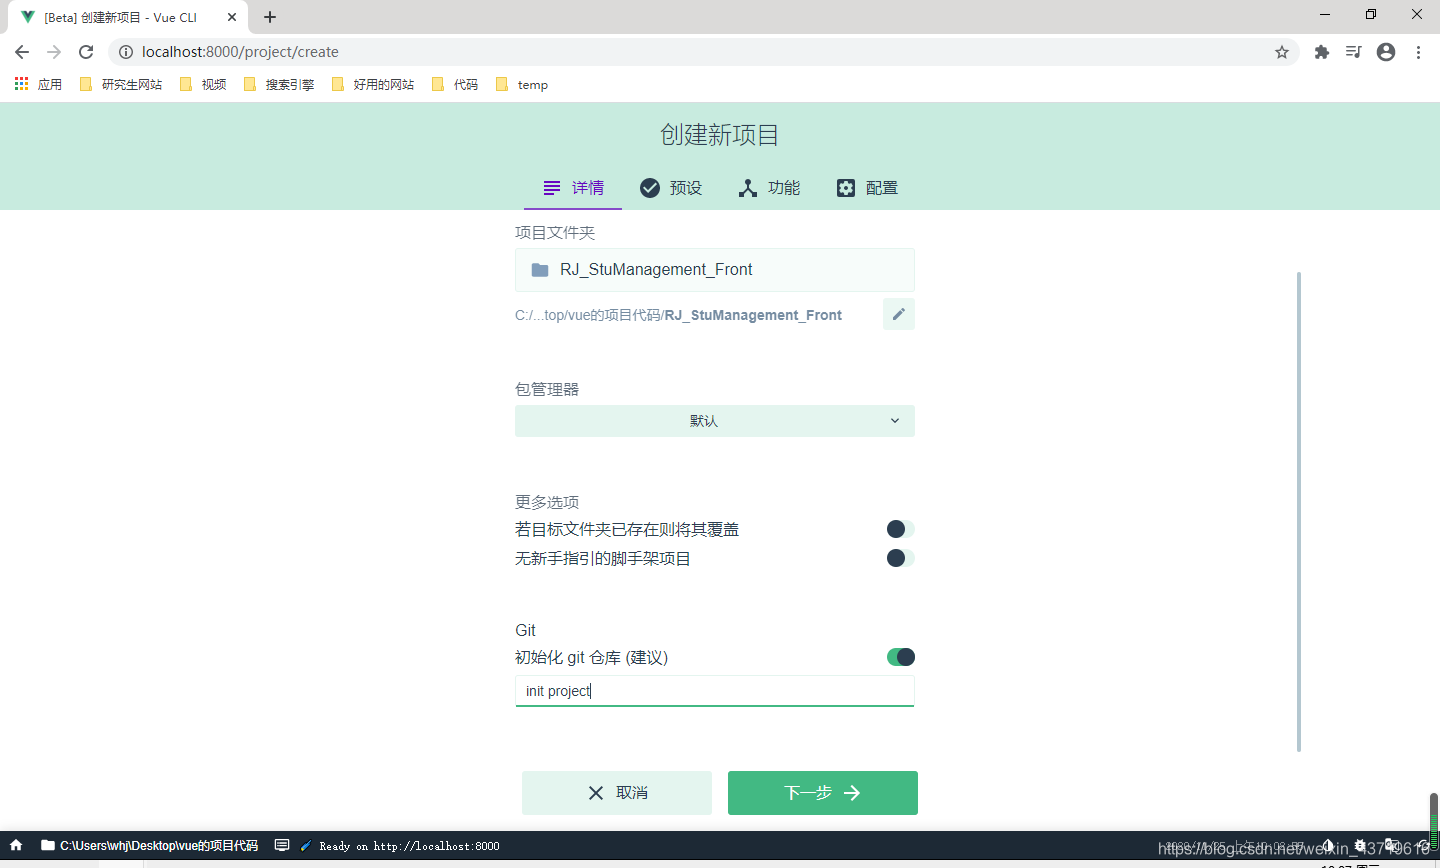This screenshot has height=868, width=1440.
Task: Switch to 功能 features tab
Action: click(769, 188)
